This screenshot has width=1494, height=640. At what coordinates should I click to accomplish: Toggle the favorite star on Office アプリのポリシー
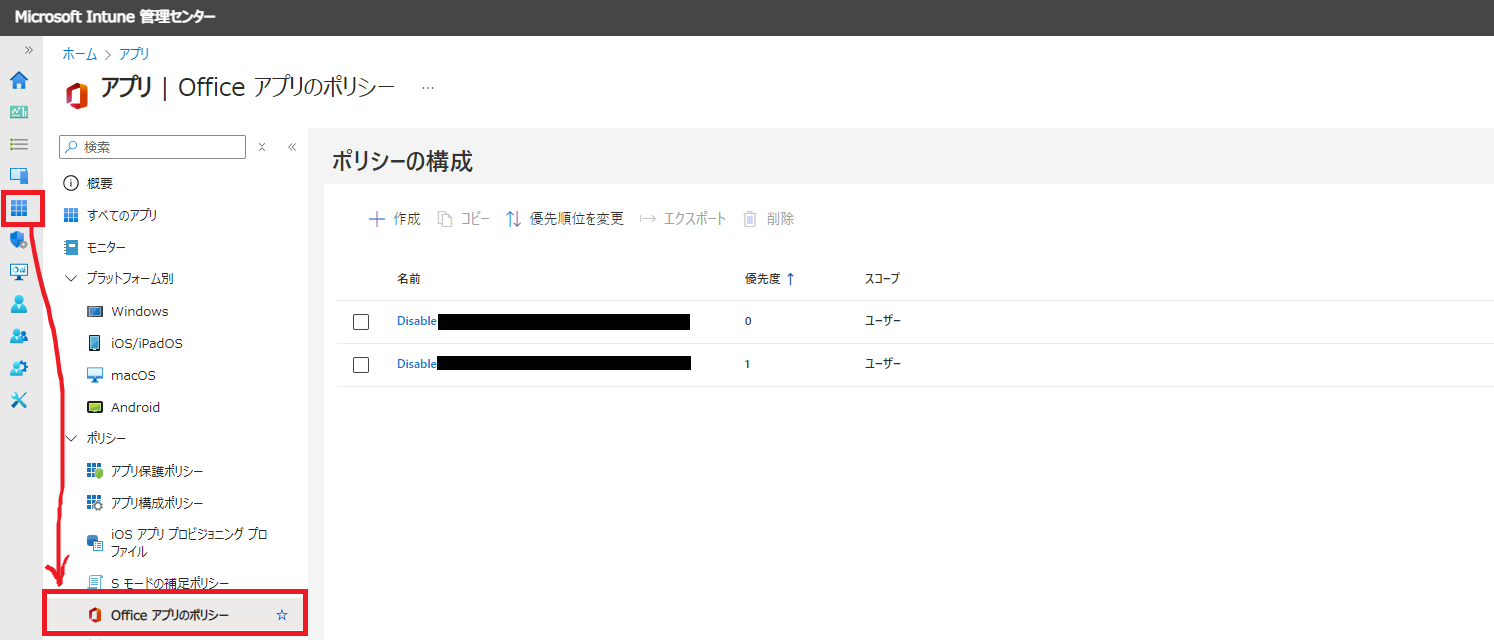click(x=281, y=613)
